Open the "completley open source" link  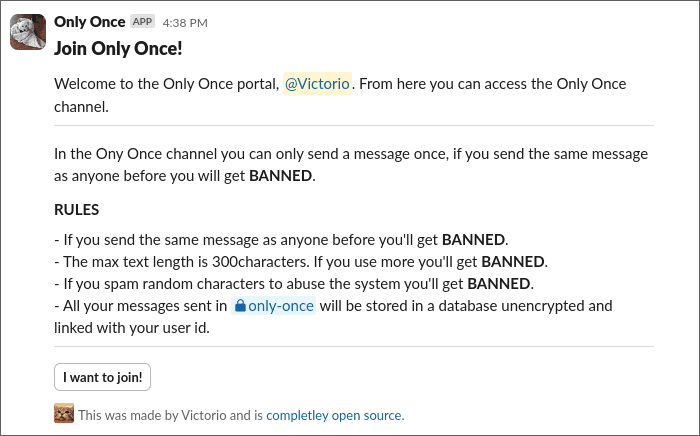pos(334,415)
